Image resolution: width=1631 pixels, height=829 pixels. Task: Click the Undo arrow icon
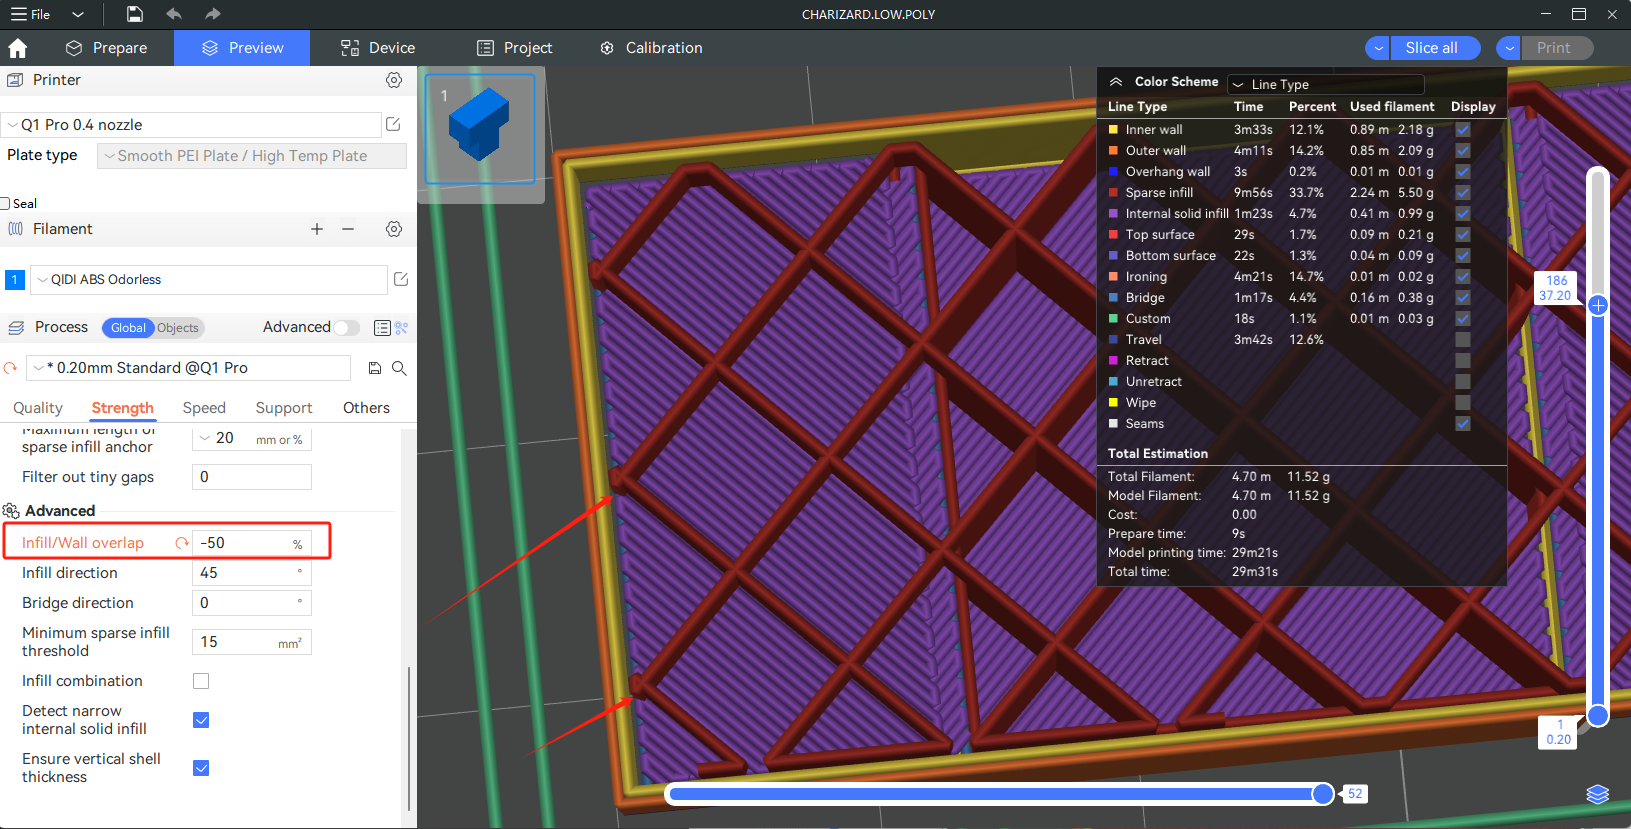174,14
